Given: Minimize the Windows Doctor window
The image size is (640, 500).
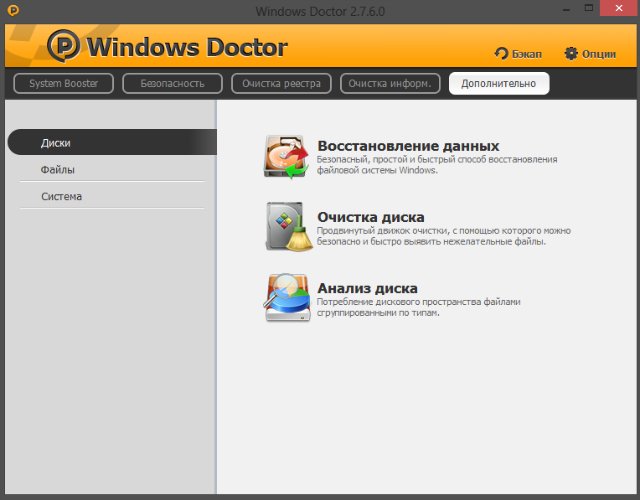Looking at the screenshot, I should click(x=566, y=8).
